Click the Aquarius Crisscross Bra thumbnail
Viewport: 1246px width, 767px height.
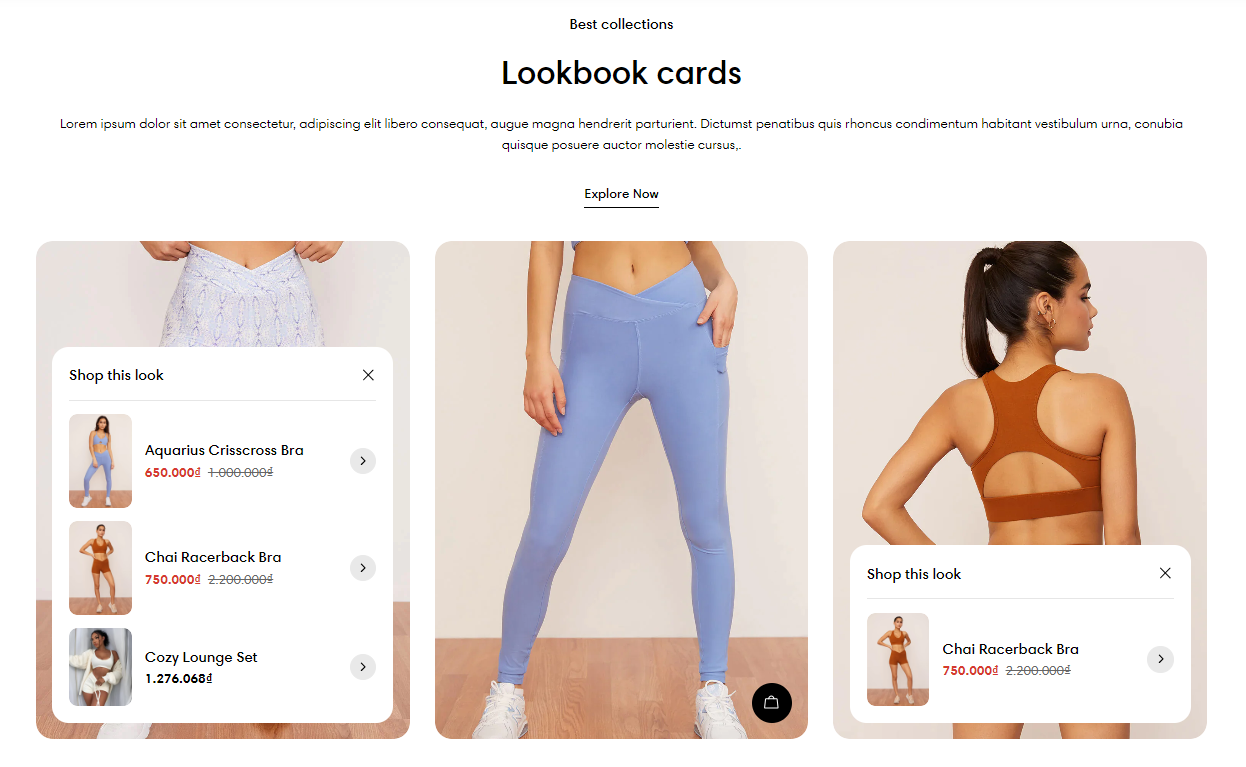[x=100, y=461]
